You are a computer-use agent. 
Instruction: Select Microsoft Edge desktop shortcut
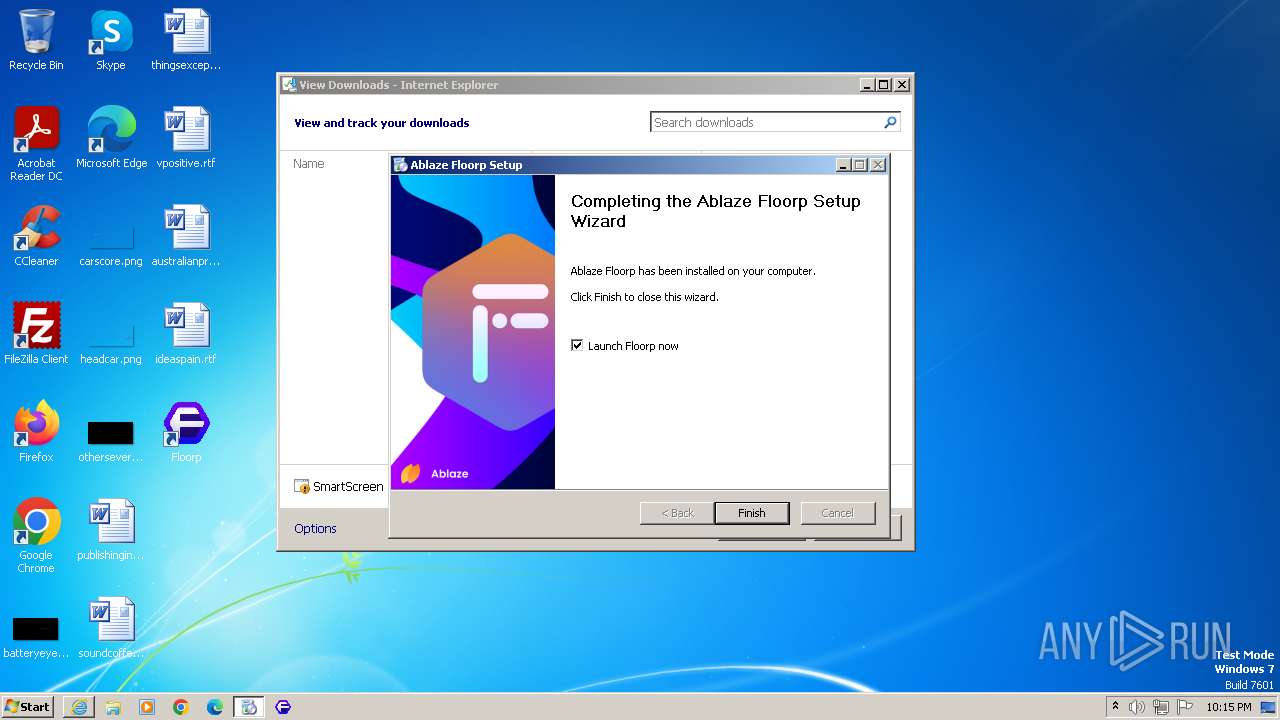tap(111, 138)
